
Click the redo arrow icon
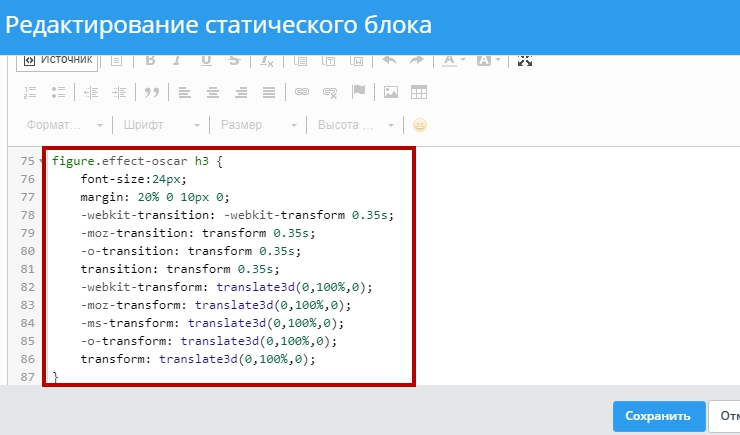pos(417,60)
